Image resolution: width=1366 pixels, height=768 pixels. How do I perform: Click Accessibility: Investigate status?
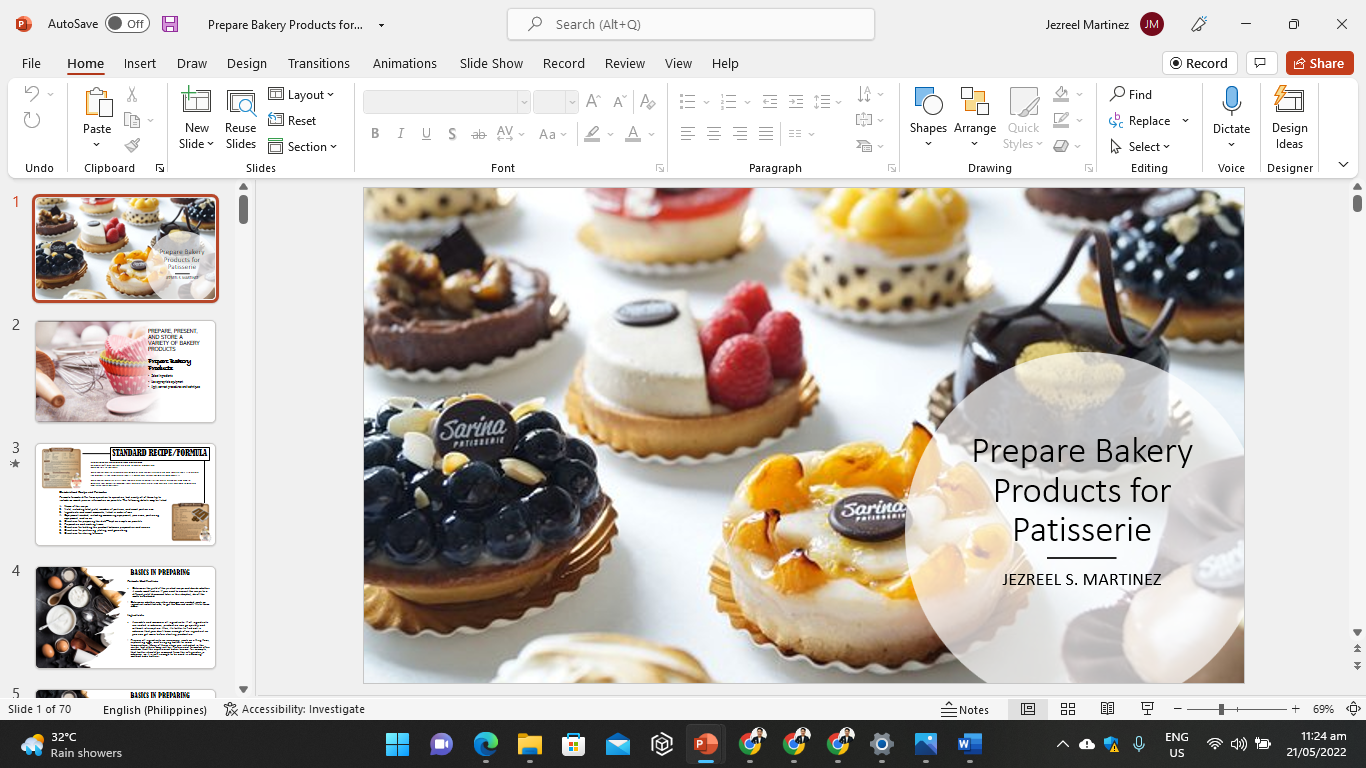[294, 709]
